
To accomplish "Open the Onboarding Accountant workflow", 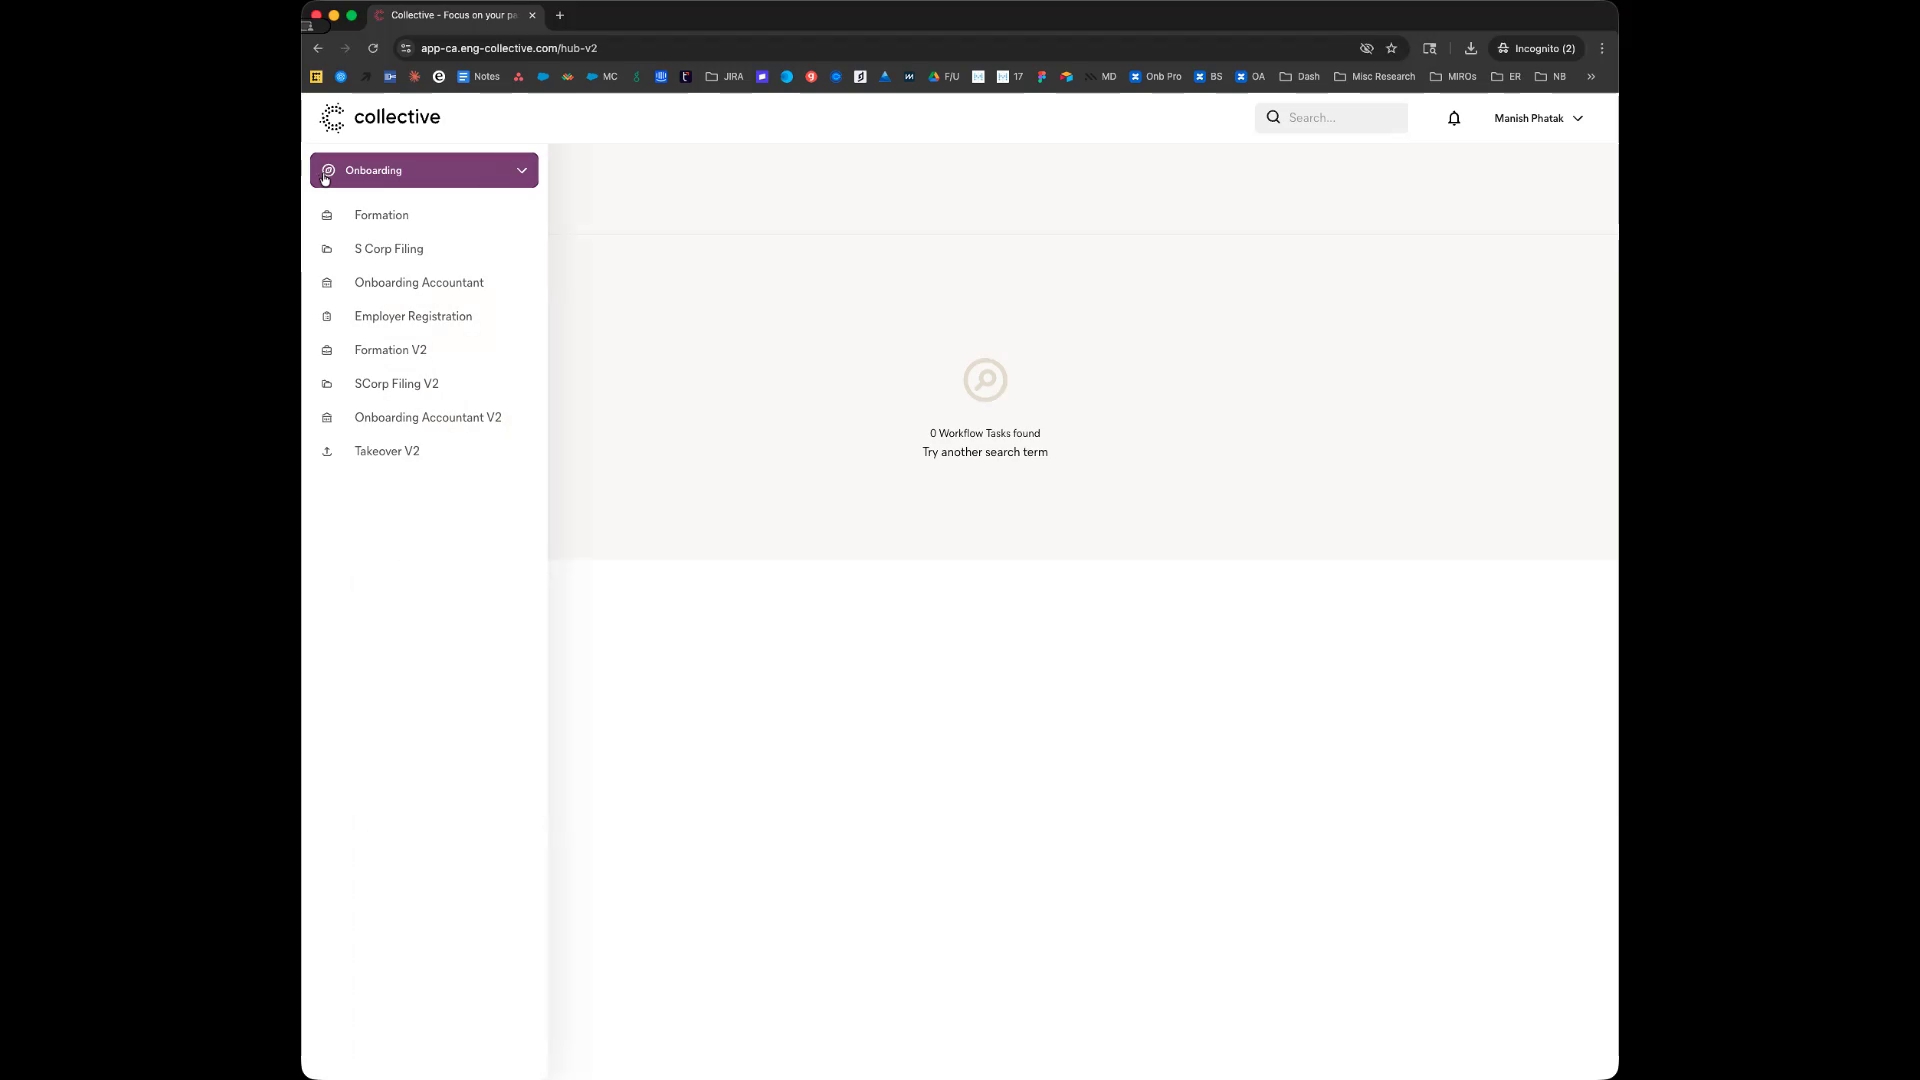I will (x=418, y=283).
